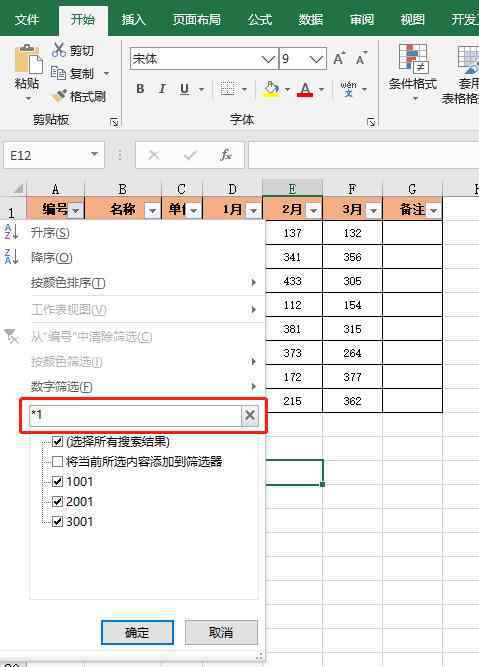Click the Format Painter brush icon
The width and height of the screenshot is (479, 667).
pyautogui.click(x=59, y=96)
